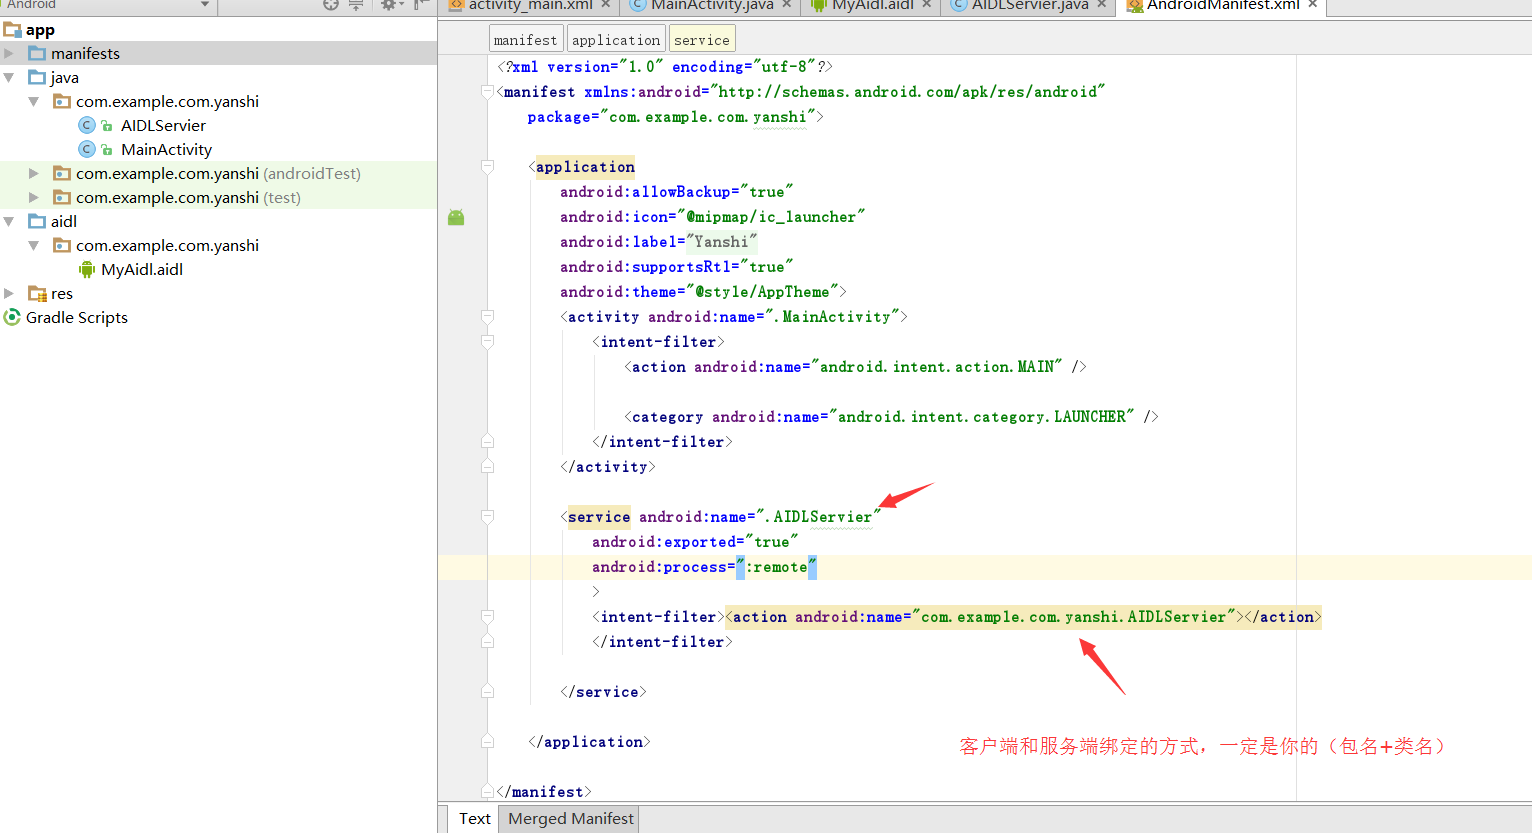Click the manifest breadcrumb
The width and height of the screenshot is (1532, 833).
pyautogui.click(x=526, y=40)
